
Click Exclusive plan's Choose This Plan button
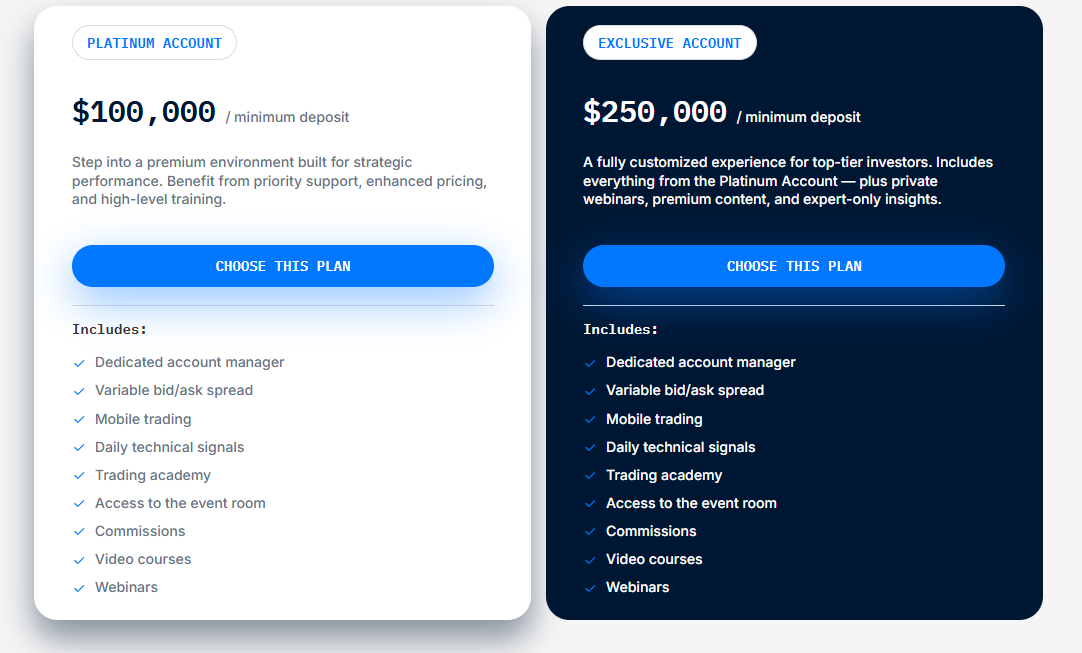[x=794, y=266]
